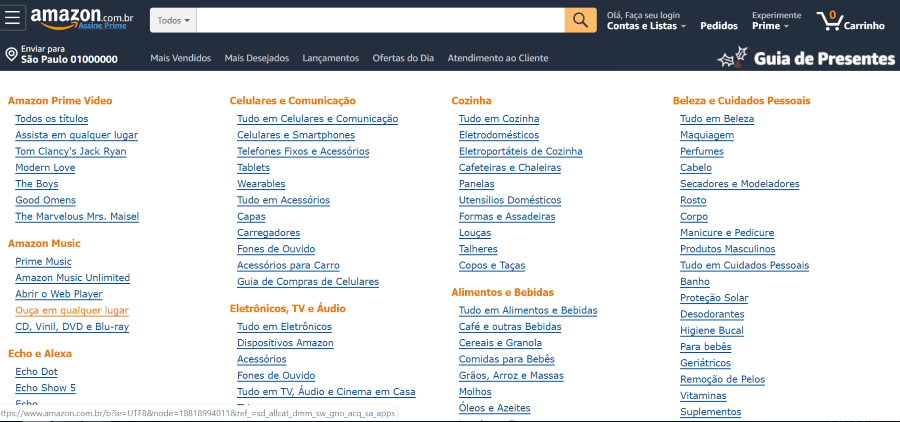The image size is (900, 422).
Task: Open Dispositivos Amazon link
Action: [x=285, y=343]
